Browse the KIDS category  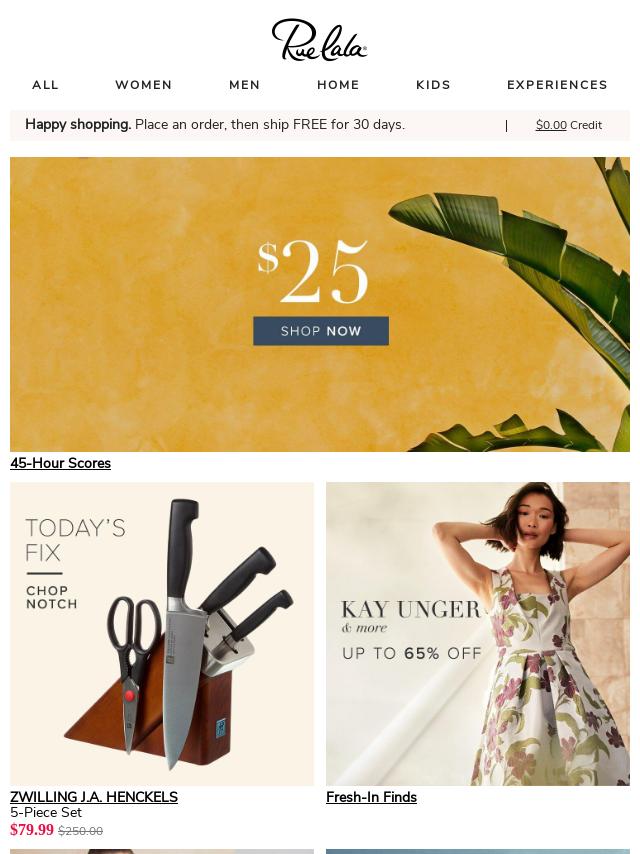pos(434,85)
